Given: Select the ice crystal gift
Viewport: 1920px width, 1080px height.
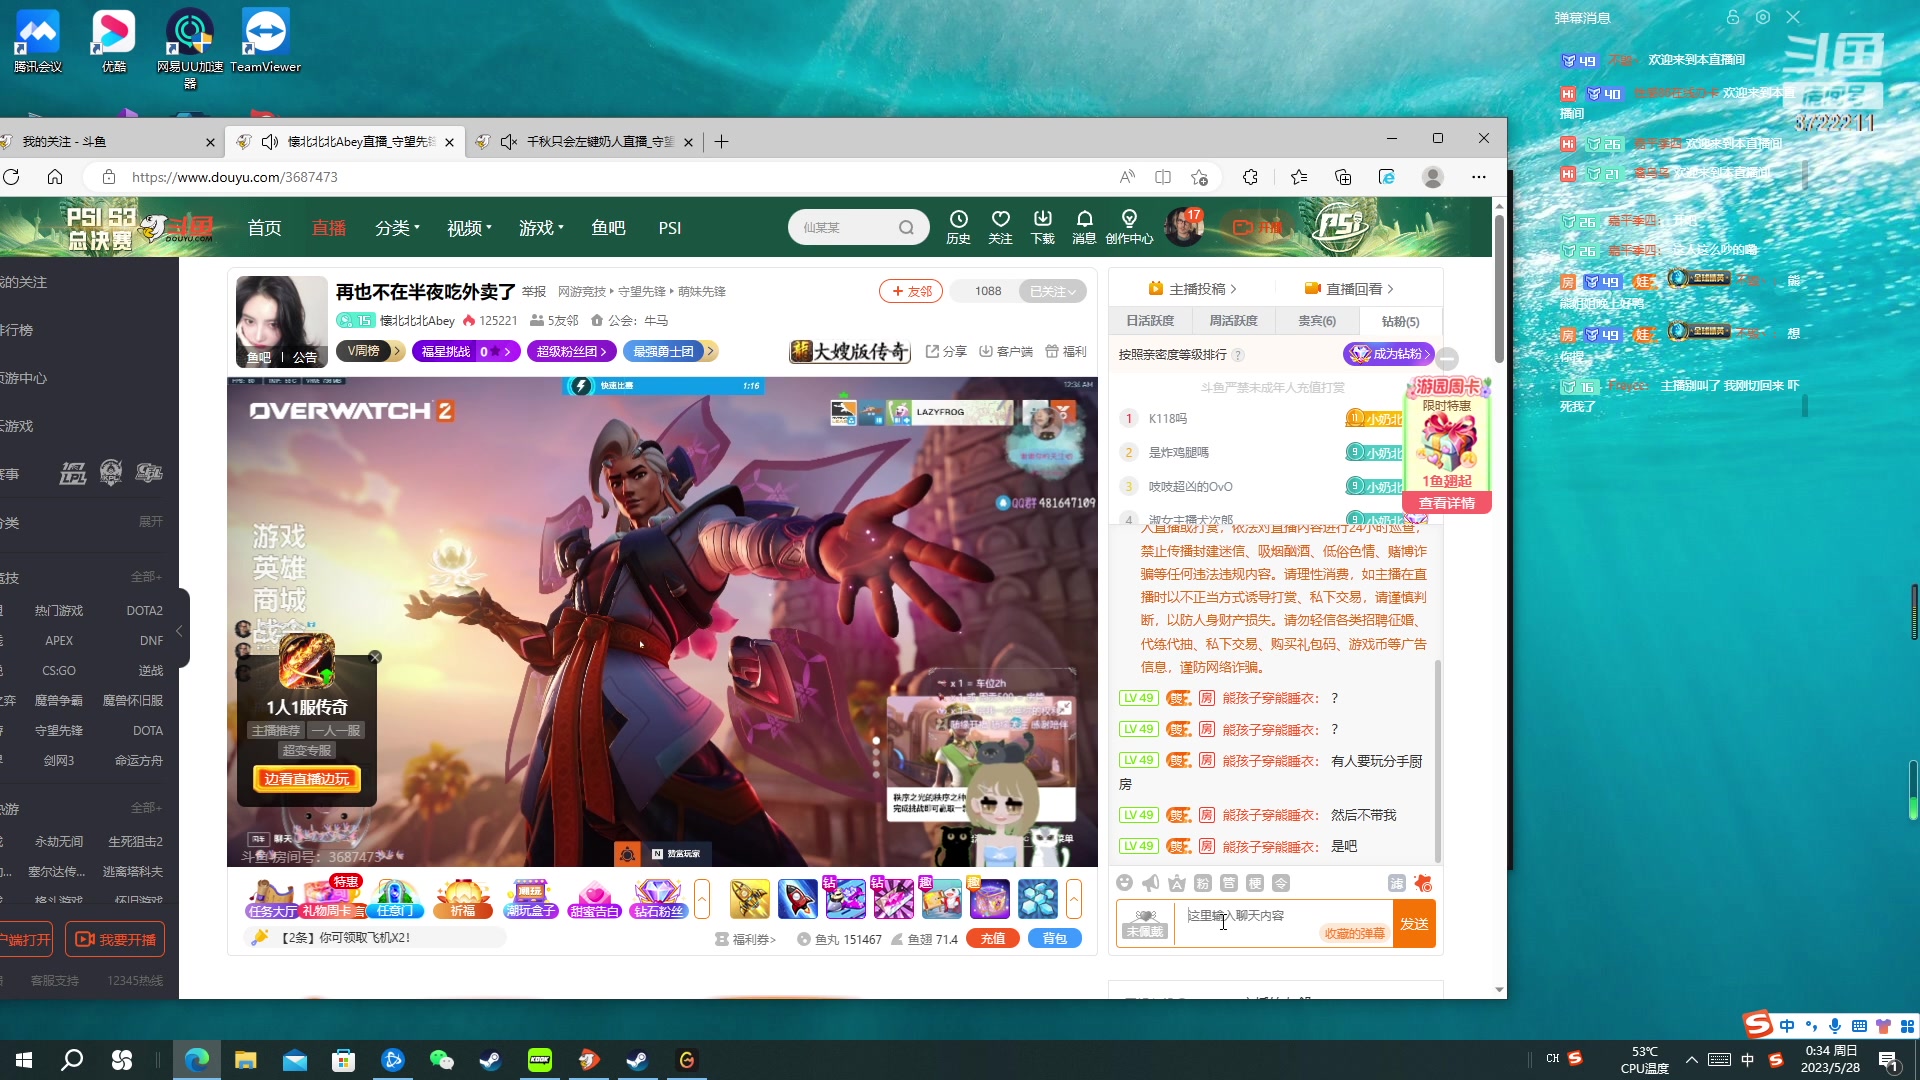Looking at the screenshot, I should pyautogui.click(x=1038, y=899).
